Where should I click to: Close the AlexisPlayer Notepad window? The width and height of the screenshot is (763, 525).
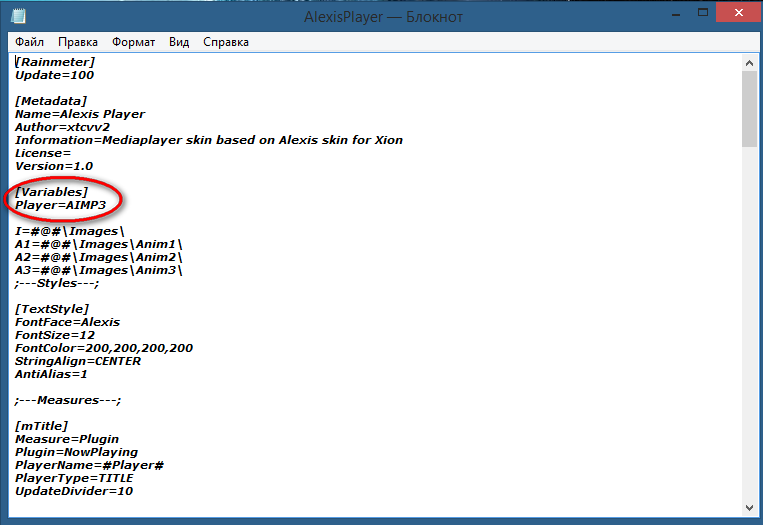(739, 13)
